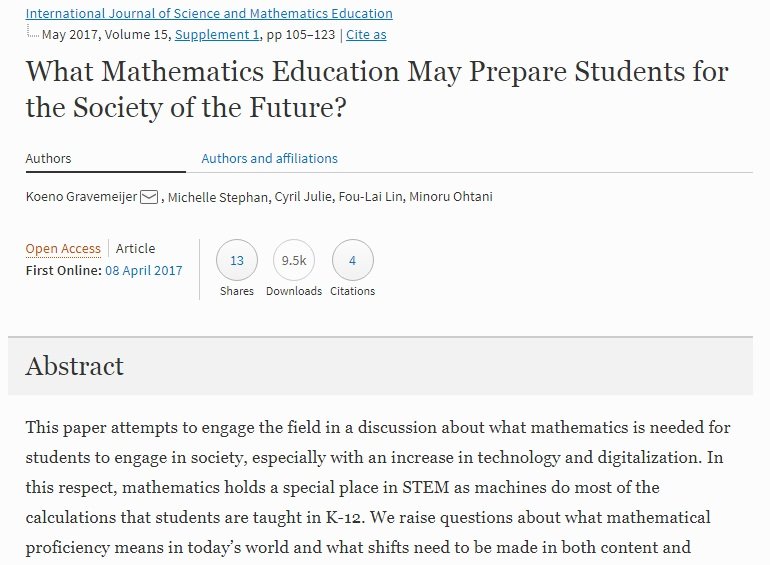The height and width of the screenshot is (565, 770).
Task: Click the author name Michelle Stephan
Action: click(x=218, y=197)
